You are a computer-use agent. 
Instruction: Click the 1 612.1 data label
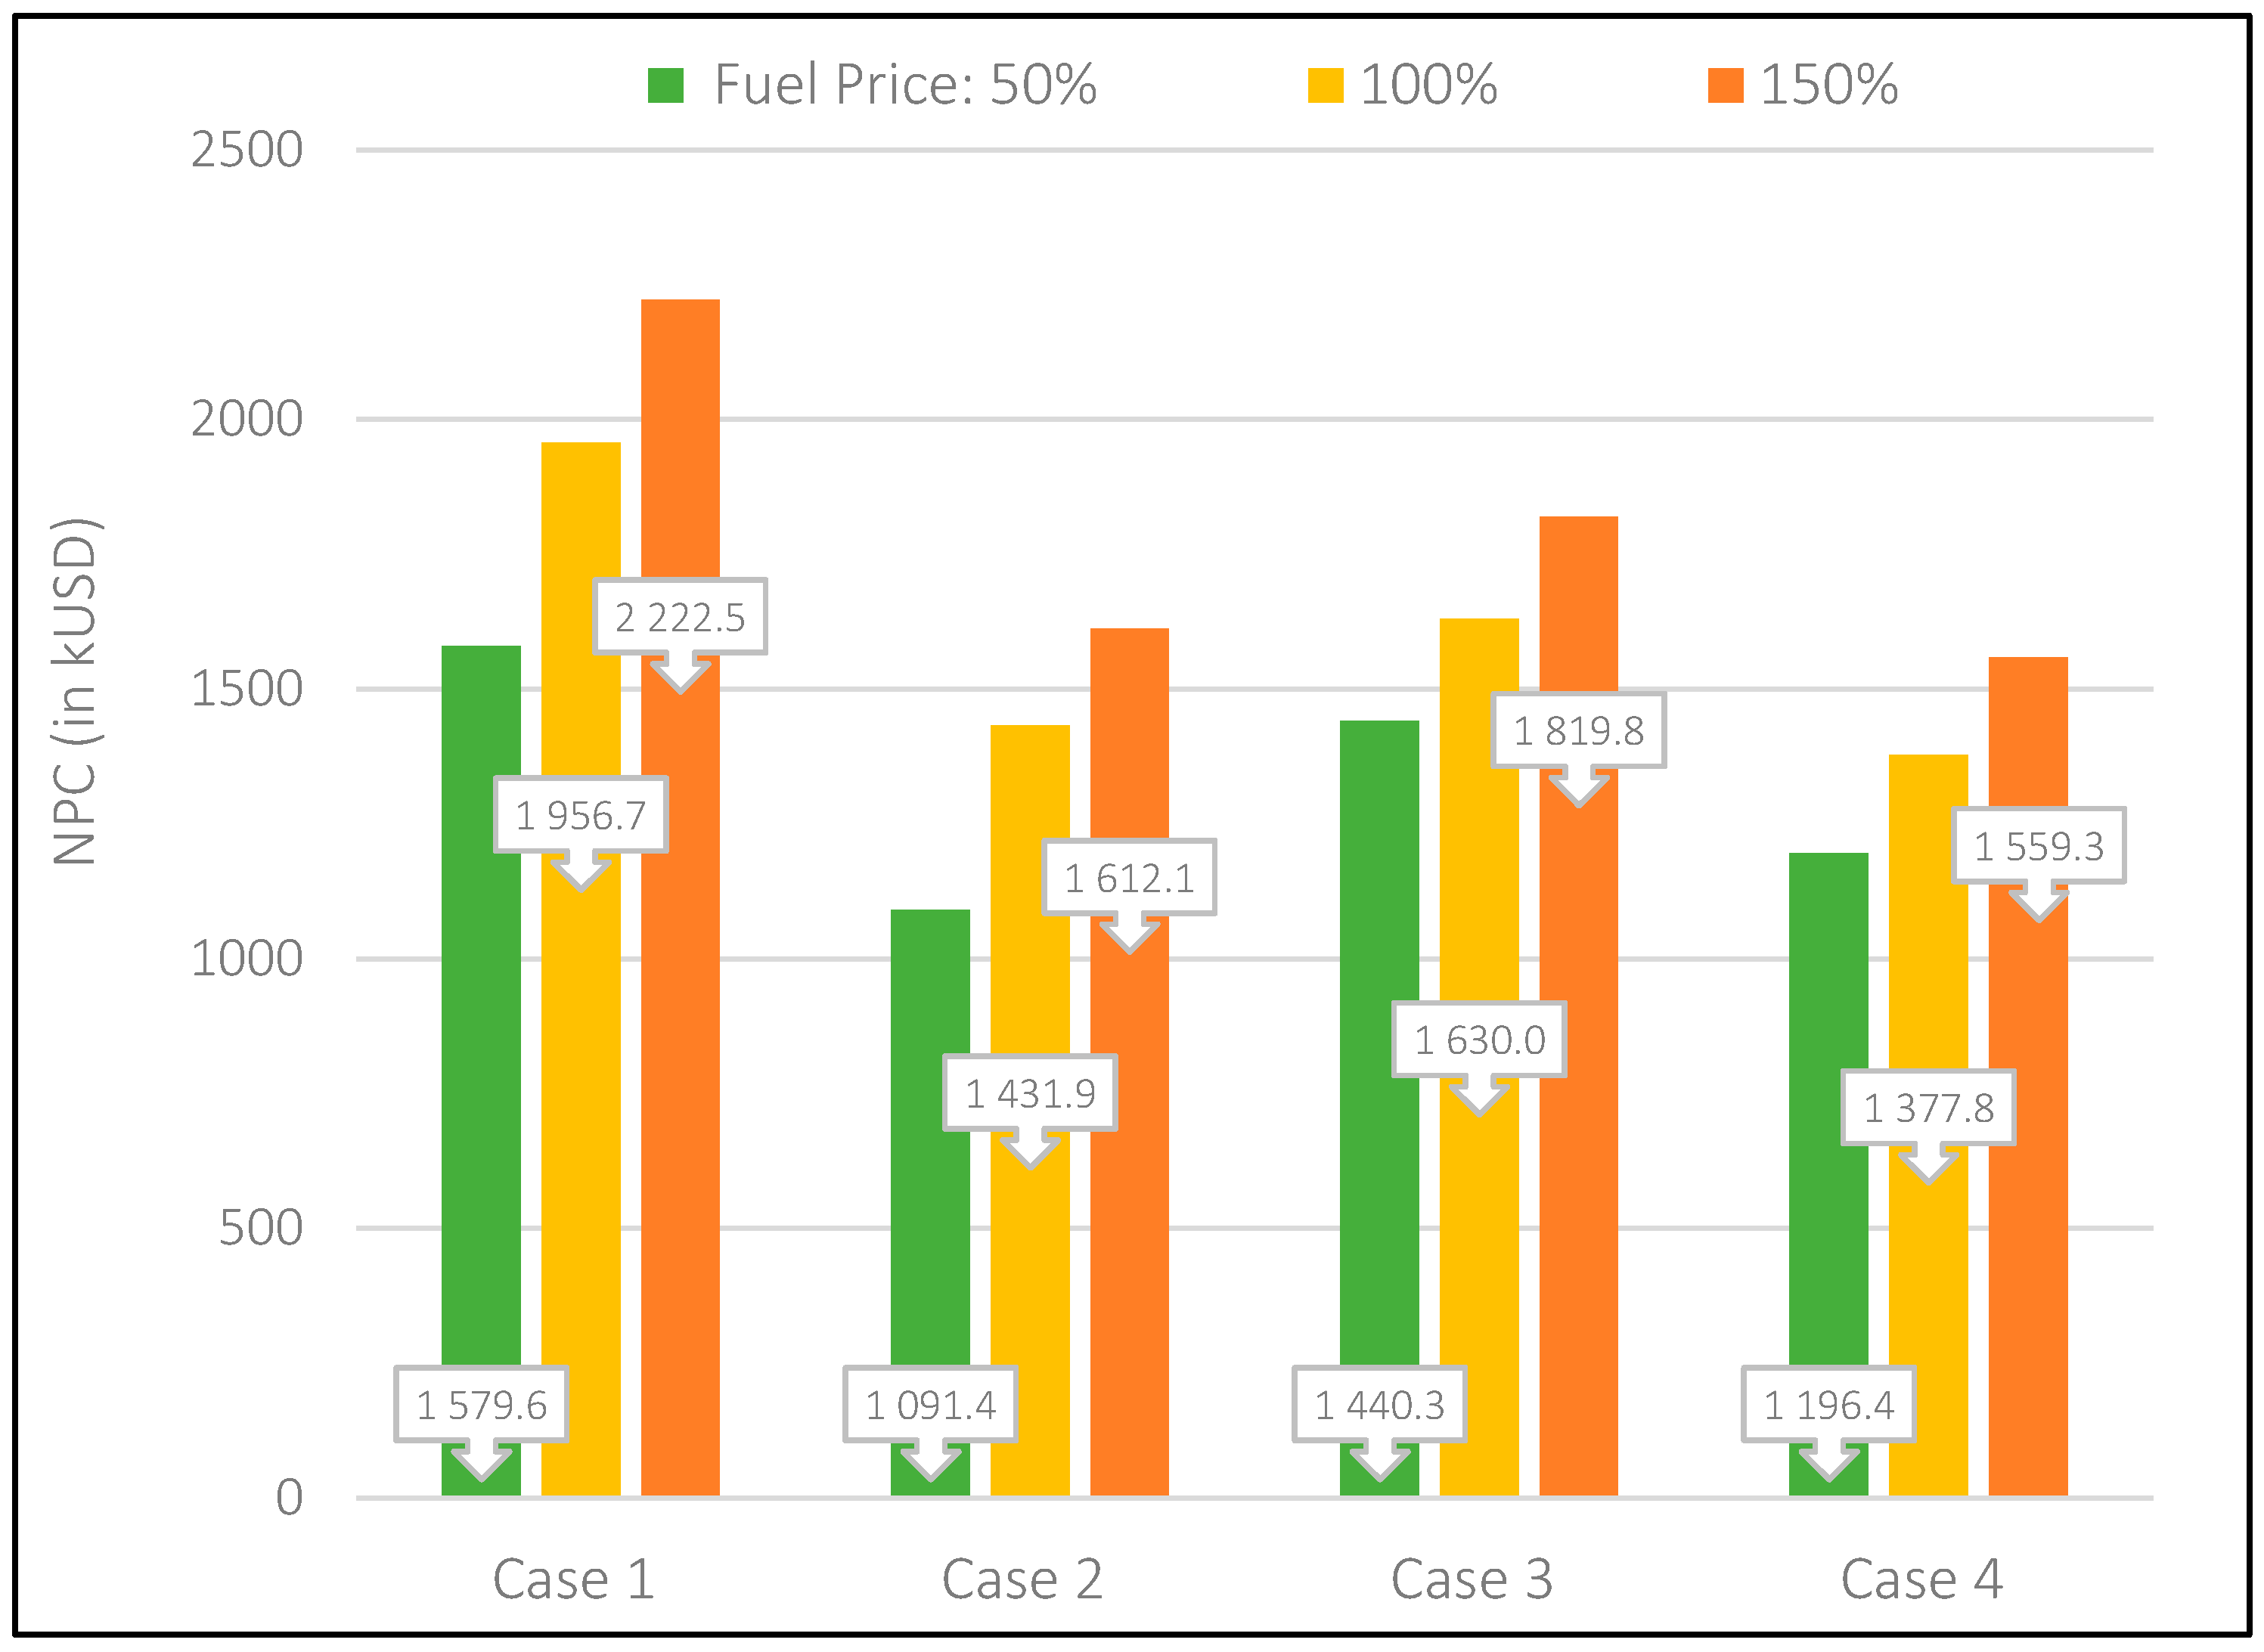[1129, 878]
